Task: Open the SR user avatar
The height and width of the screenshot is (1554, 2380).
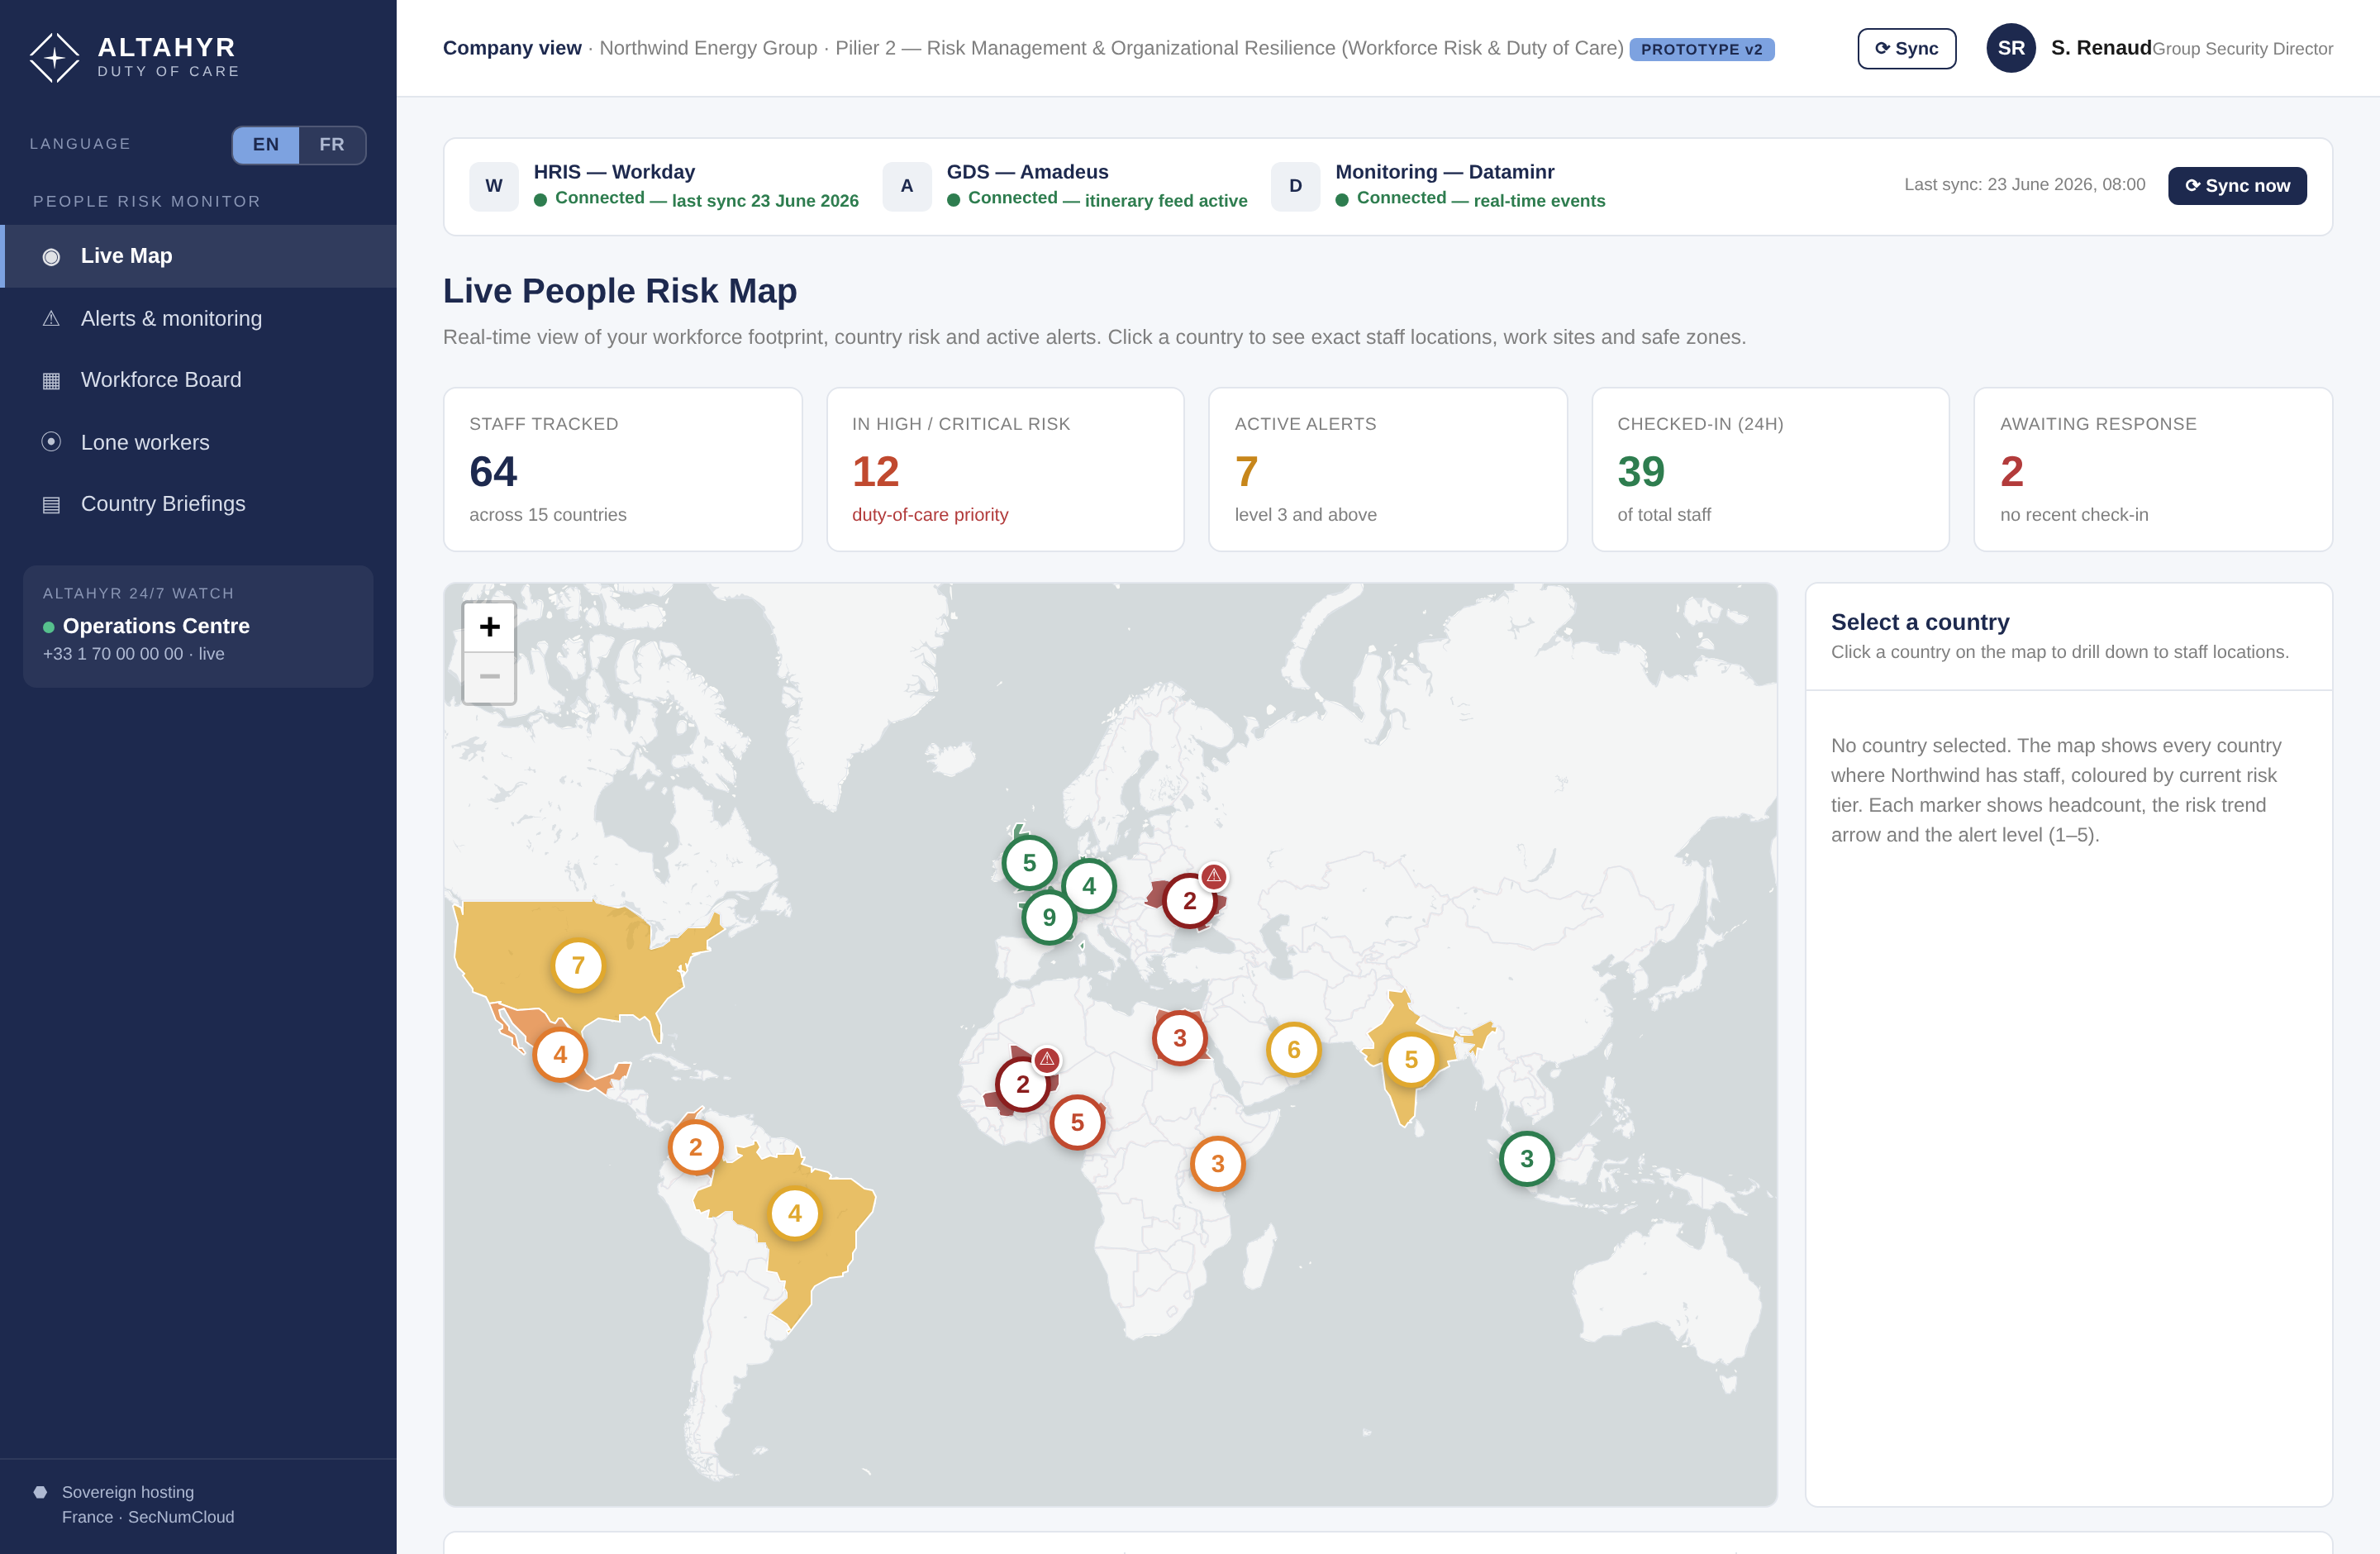Action: [x=2011, y=48]
